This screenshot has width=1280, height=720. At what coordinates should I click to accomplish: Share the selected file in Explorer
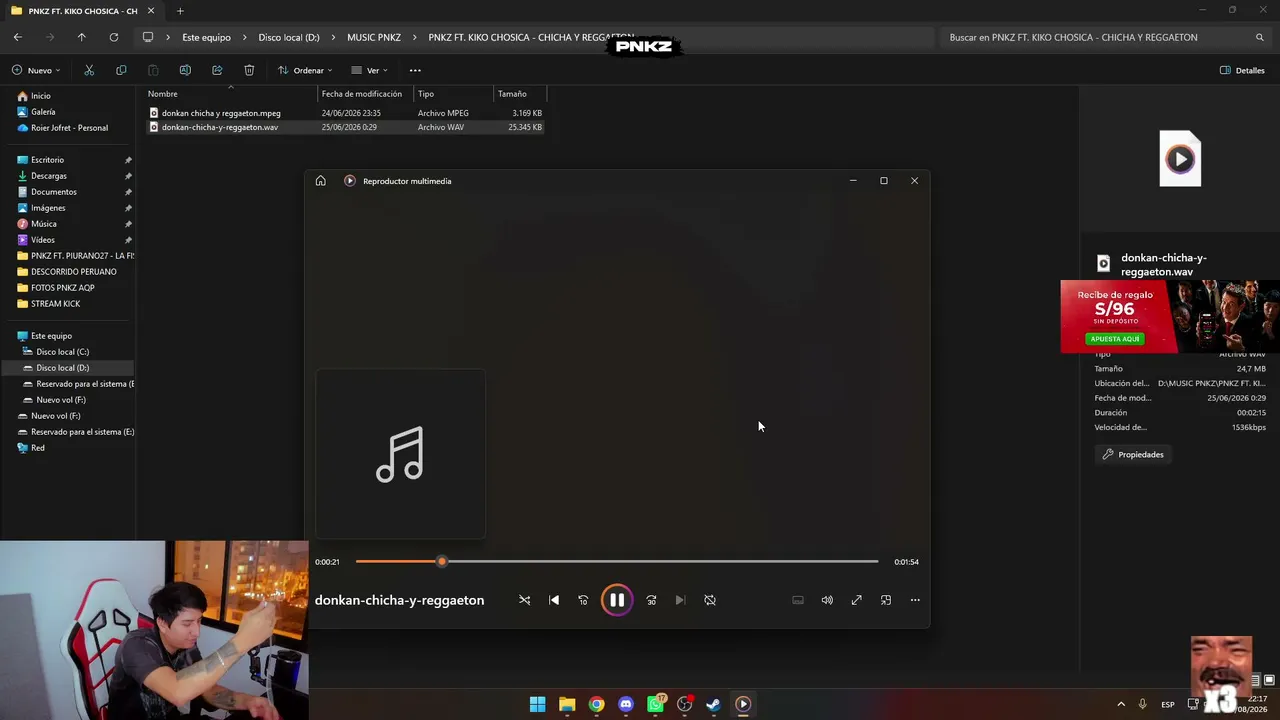coord(217,70)
